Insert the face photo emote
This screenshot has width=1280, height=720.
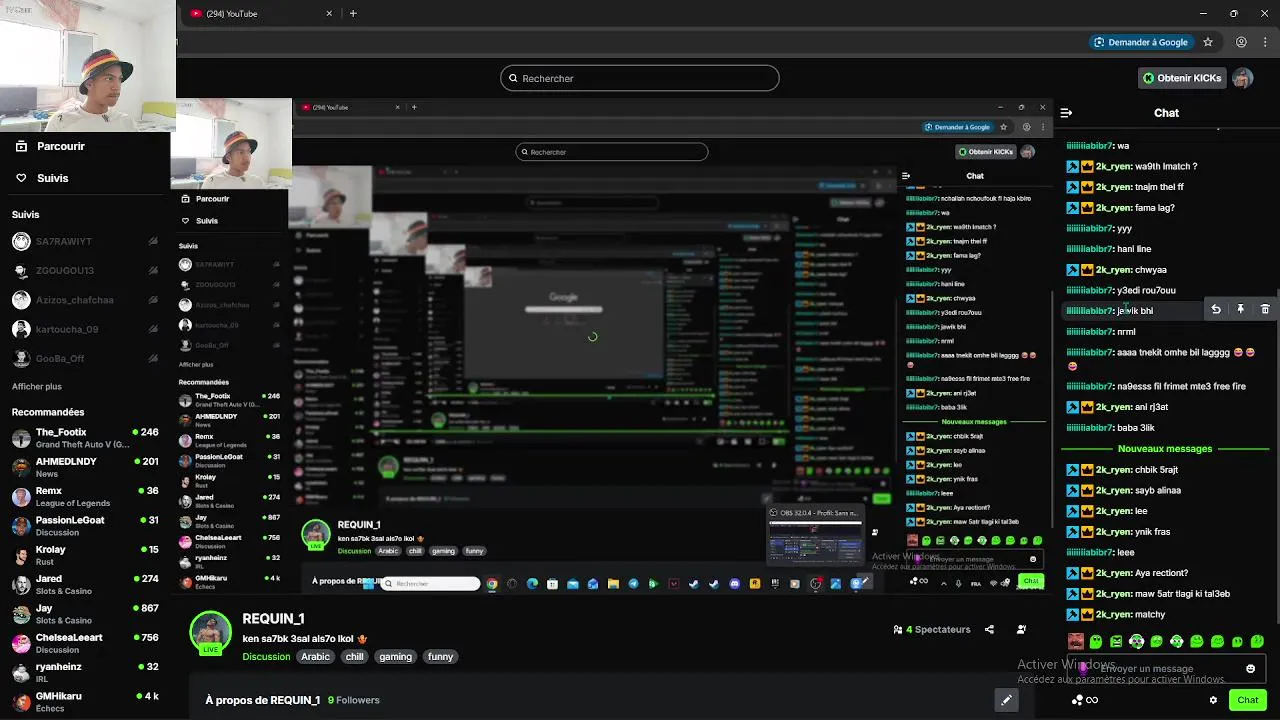(x=1075, y=641)
